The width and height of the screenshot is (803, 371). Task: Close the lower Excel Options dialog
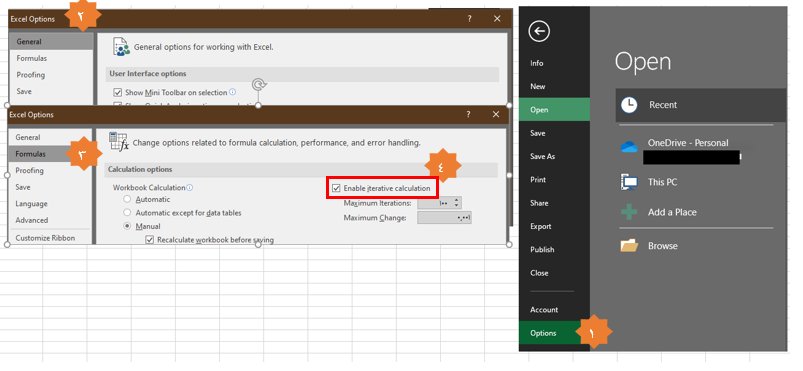click(496, 114)
